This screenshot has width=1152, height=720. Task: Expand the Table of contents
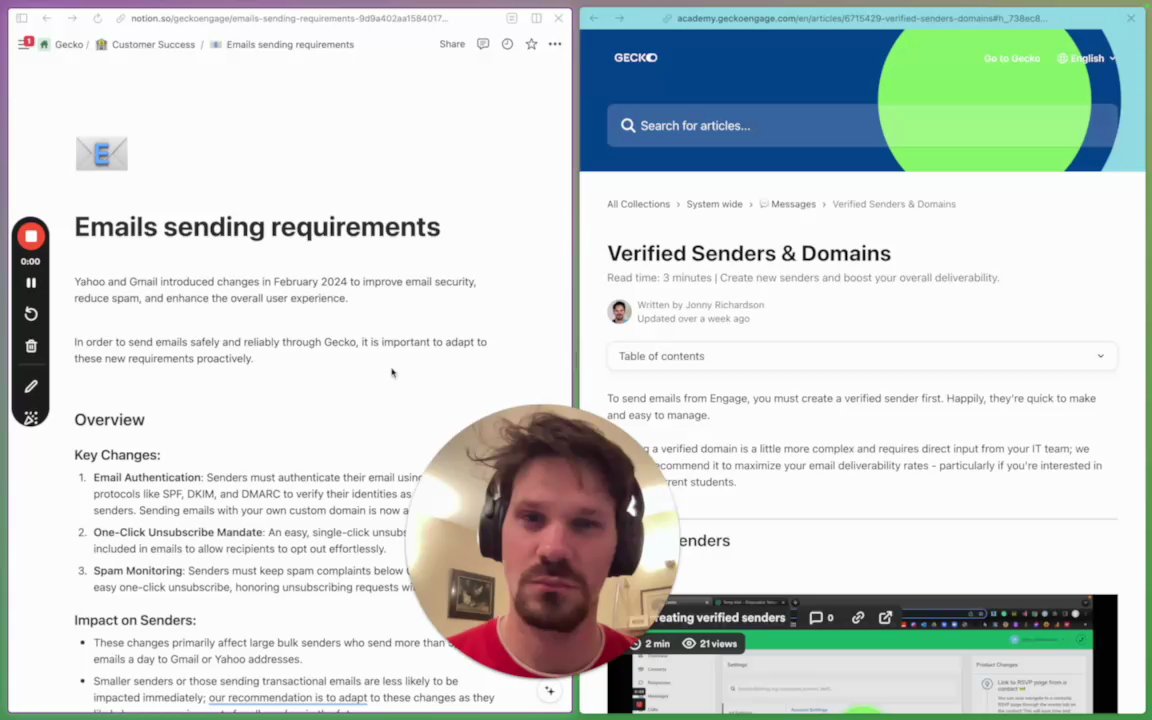(862, 356)
